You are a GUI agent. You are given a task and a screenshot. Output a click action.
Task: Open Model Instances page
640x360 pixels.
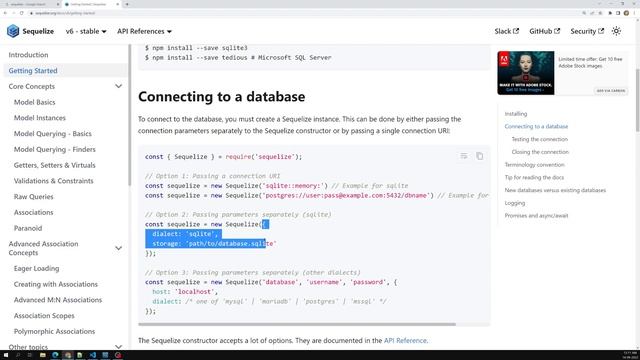[40, 118]
